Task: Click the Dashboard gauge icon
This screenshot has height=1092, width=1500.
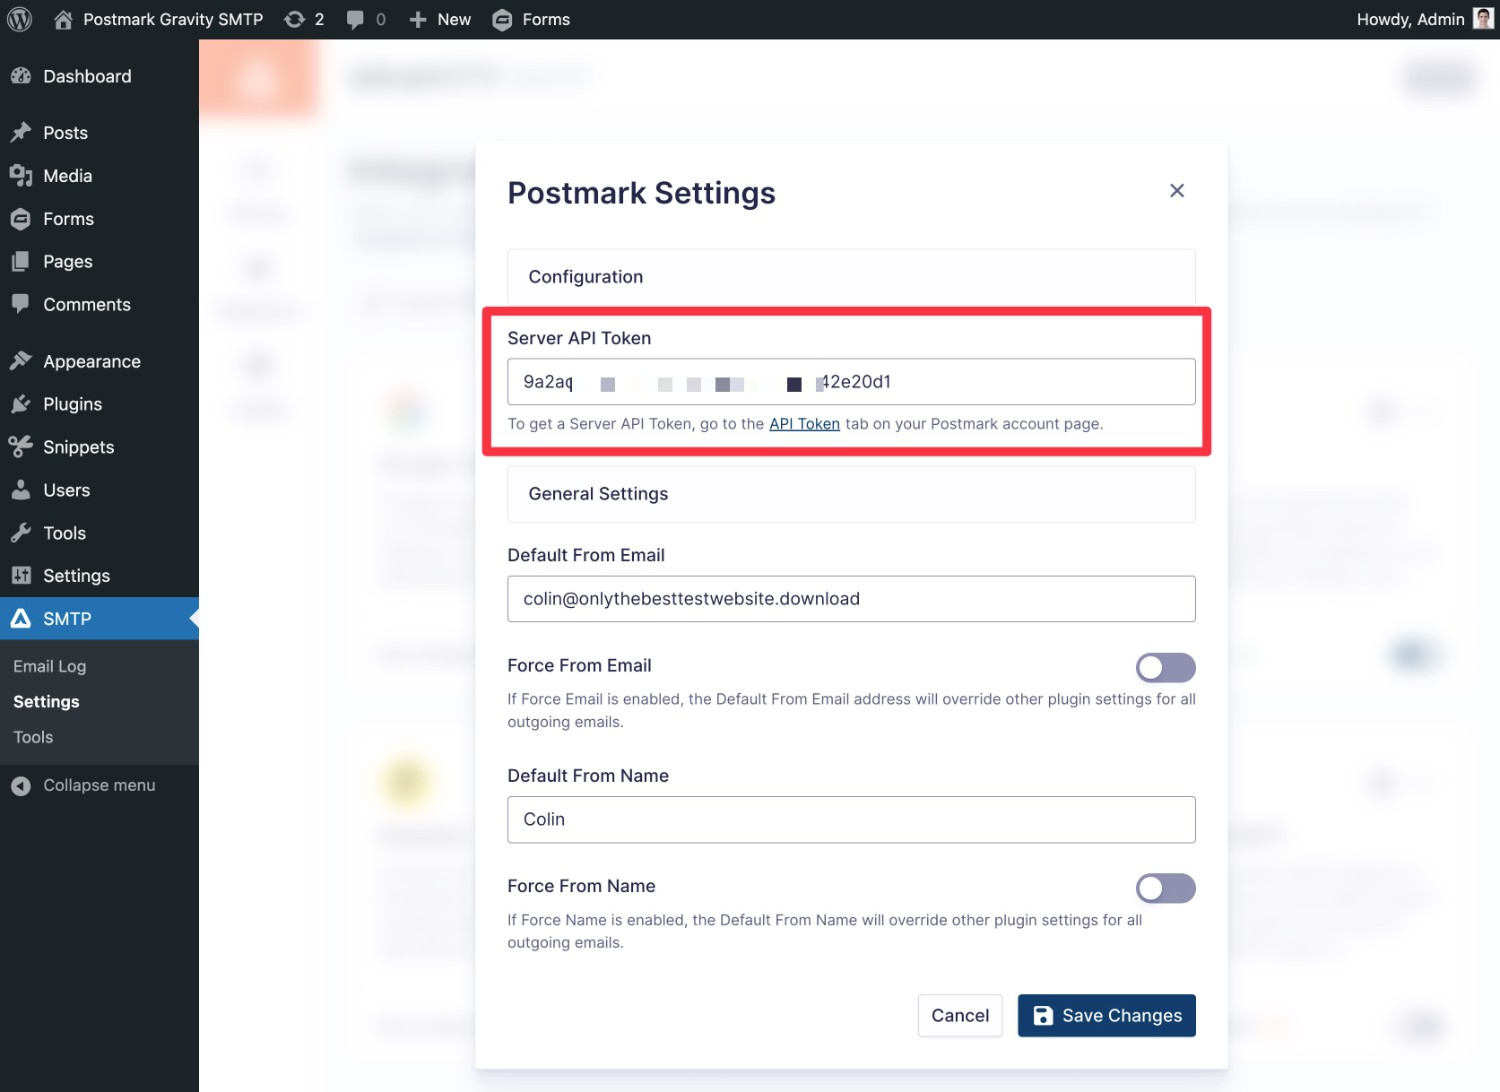Action: click(21, 76)
